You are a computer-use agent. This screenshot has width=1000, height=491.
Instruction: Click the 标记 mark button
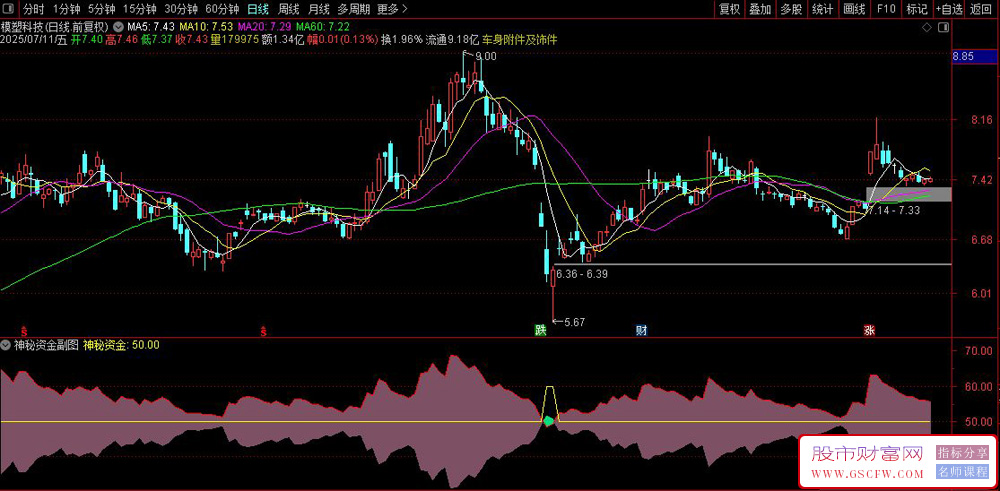click(916, 9)
